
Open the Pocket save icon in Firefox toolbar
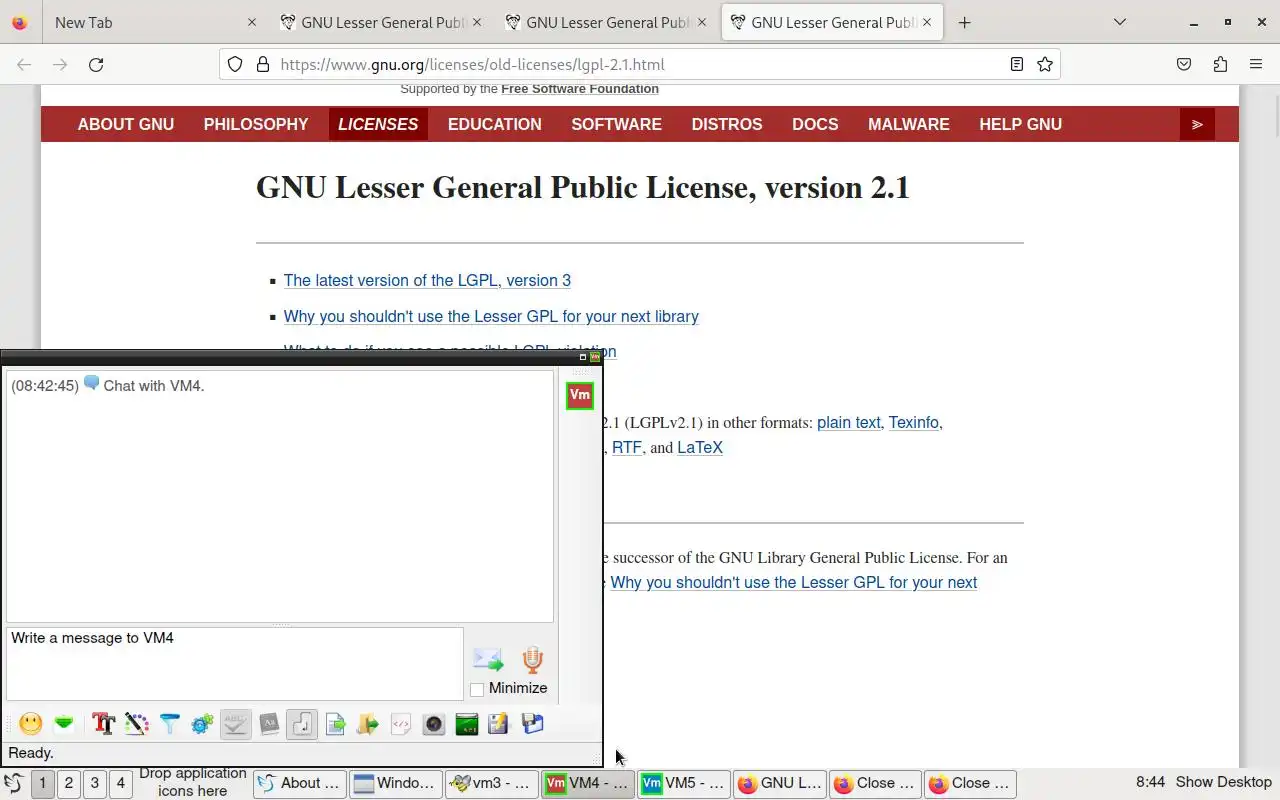click(x=1184, y=64)
